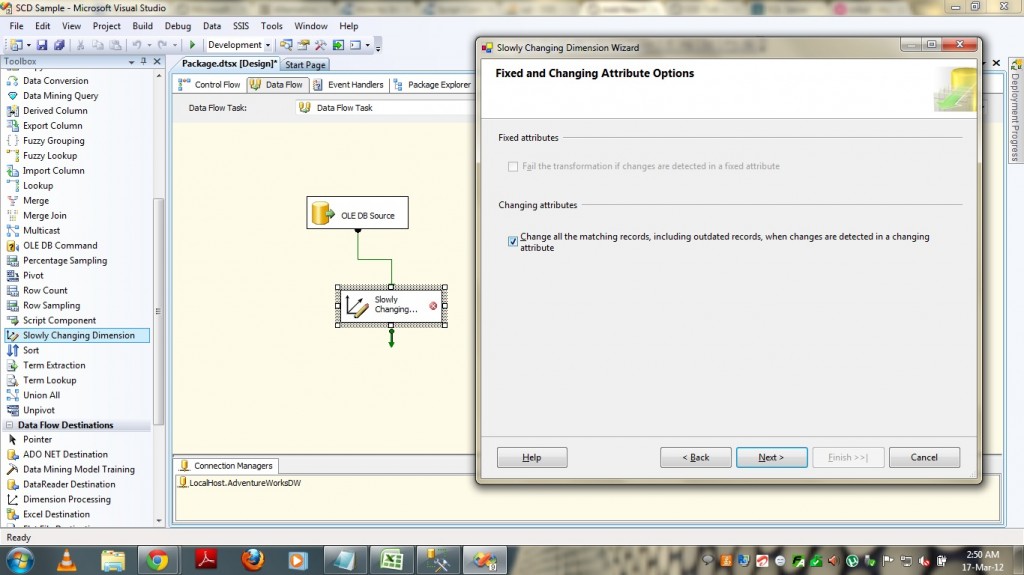Click the OLE DB Source component

pyautogui.click(x=358, y=215)
